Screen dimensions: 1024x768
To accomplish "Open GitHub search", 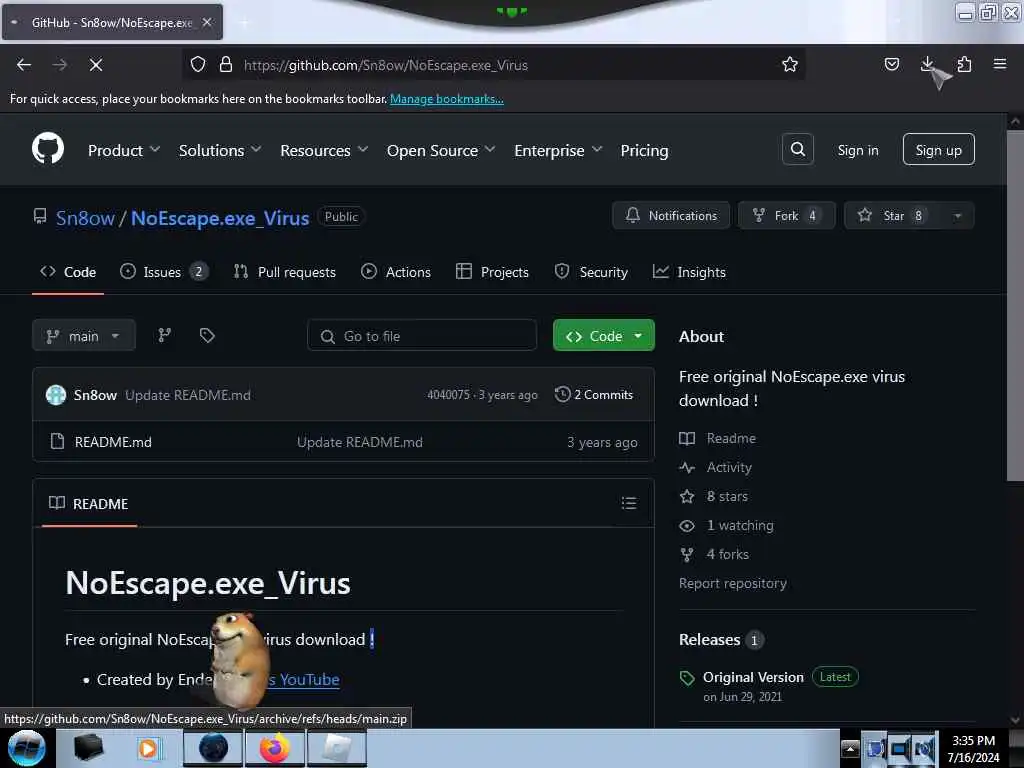I will [797, 150].
